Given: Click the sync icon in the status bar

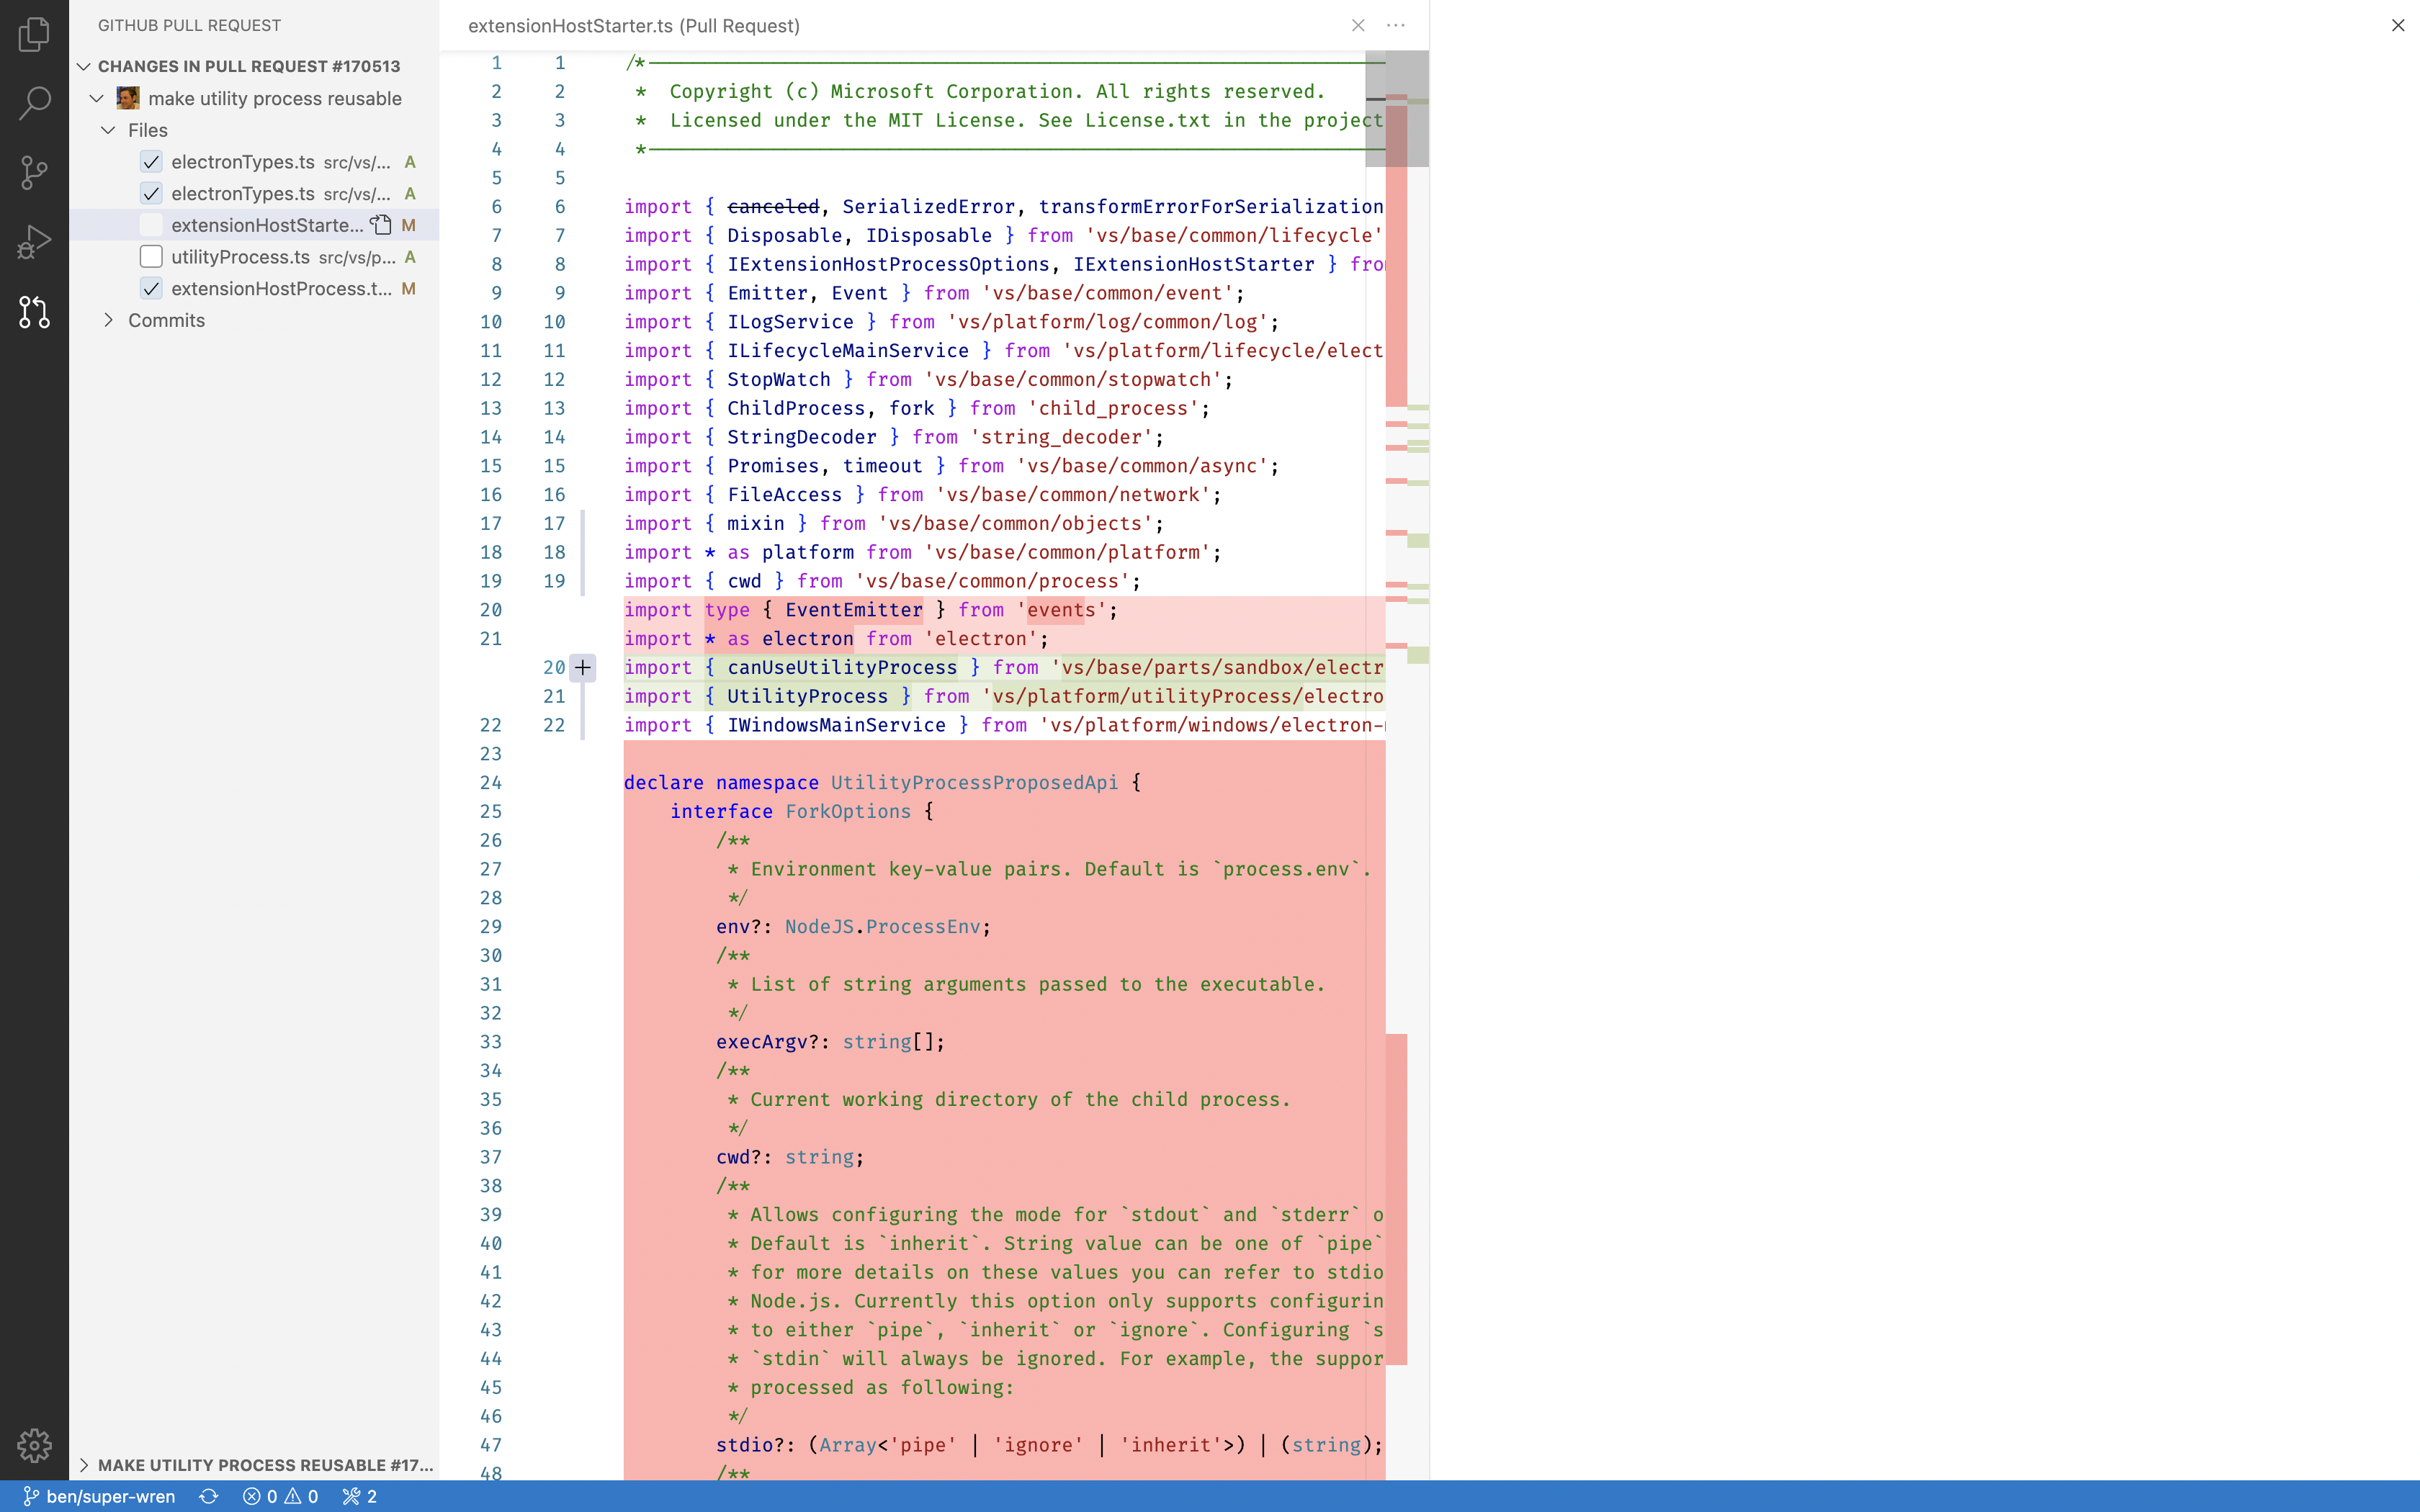Looking at the screenshot, I should point(208,1496).
